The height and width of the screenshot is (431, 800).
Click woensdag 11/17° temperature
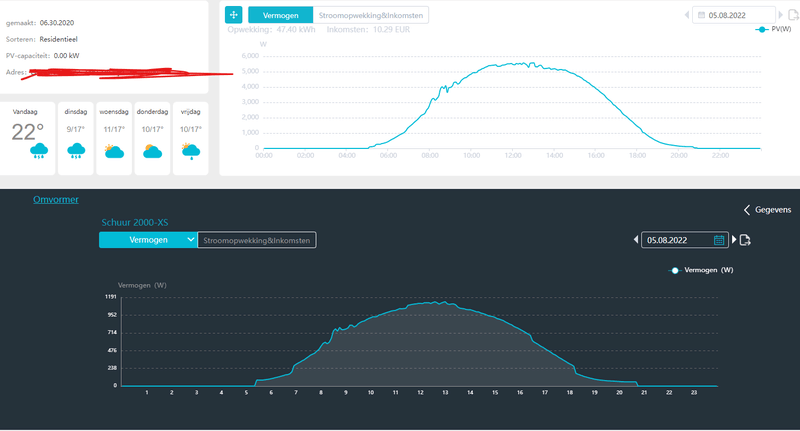tap(114, 129)
